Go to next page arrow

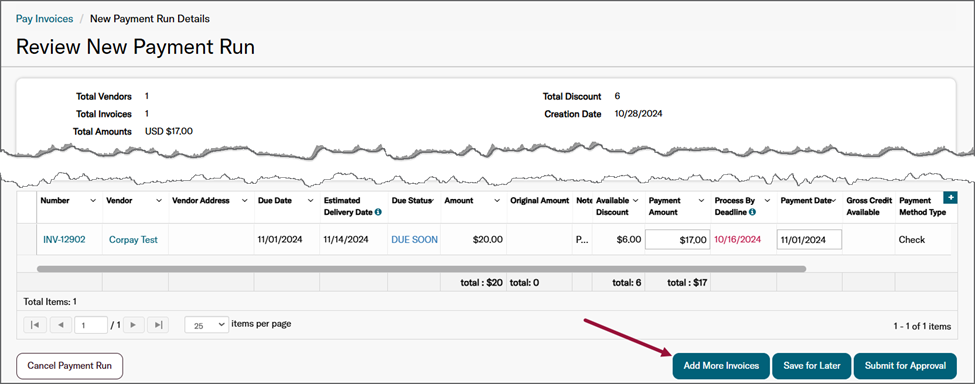click(134, 324)
